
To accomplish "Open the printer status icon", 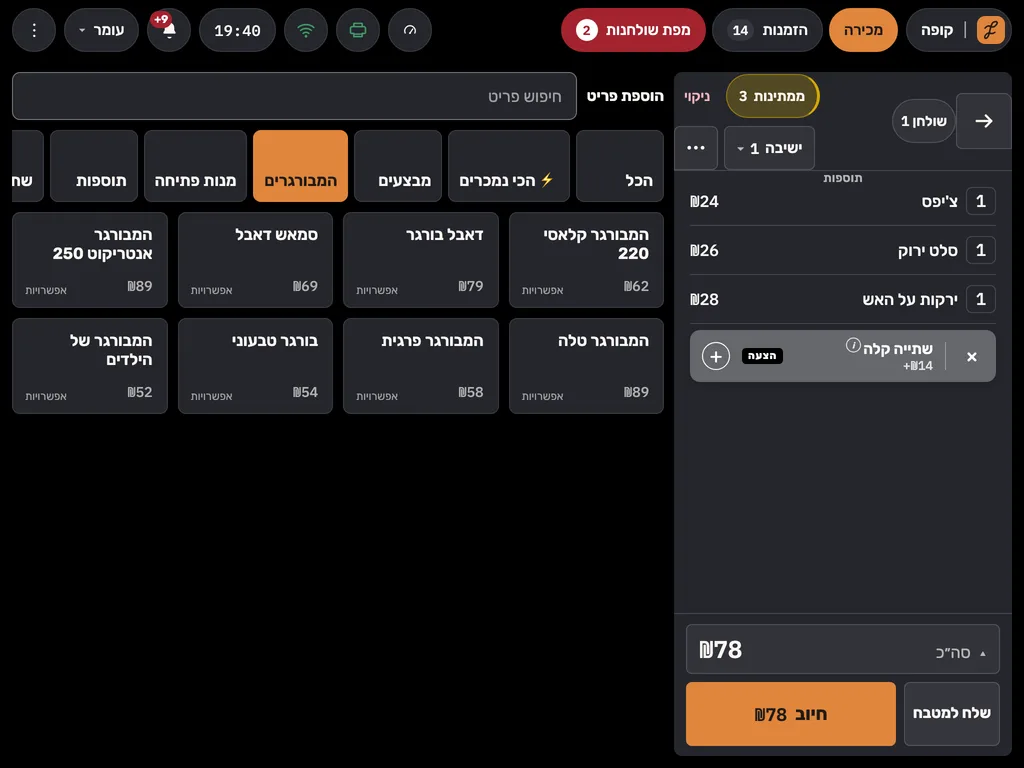I will coord(358,30).
